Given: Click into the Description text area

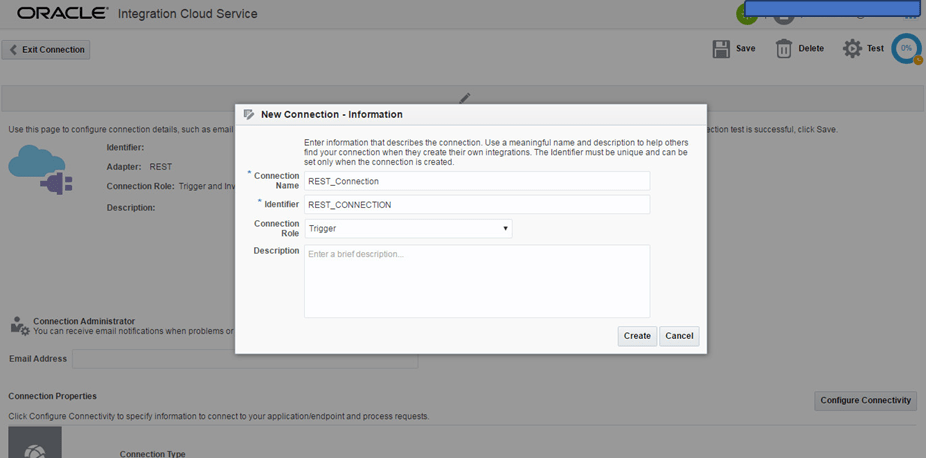Looking at the screenshot, I should [477, 281].
